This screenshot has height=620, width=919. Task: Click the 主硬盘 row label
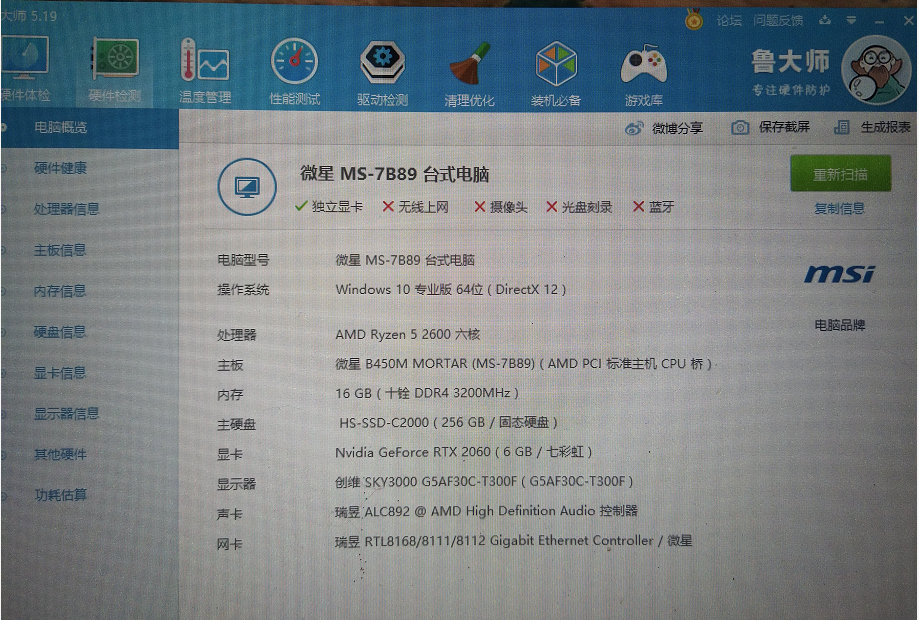(237, 424)
